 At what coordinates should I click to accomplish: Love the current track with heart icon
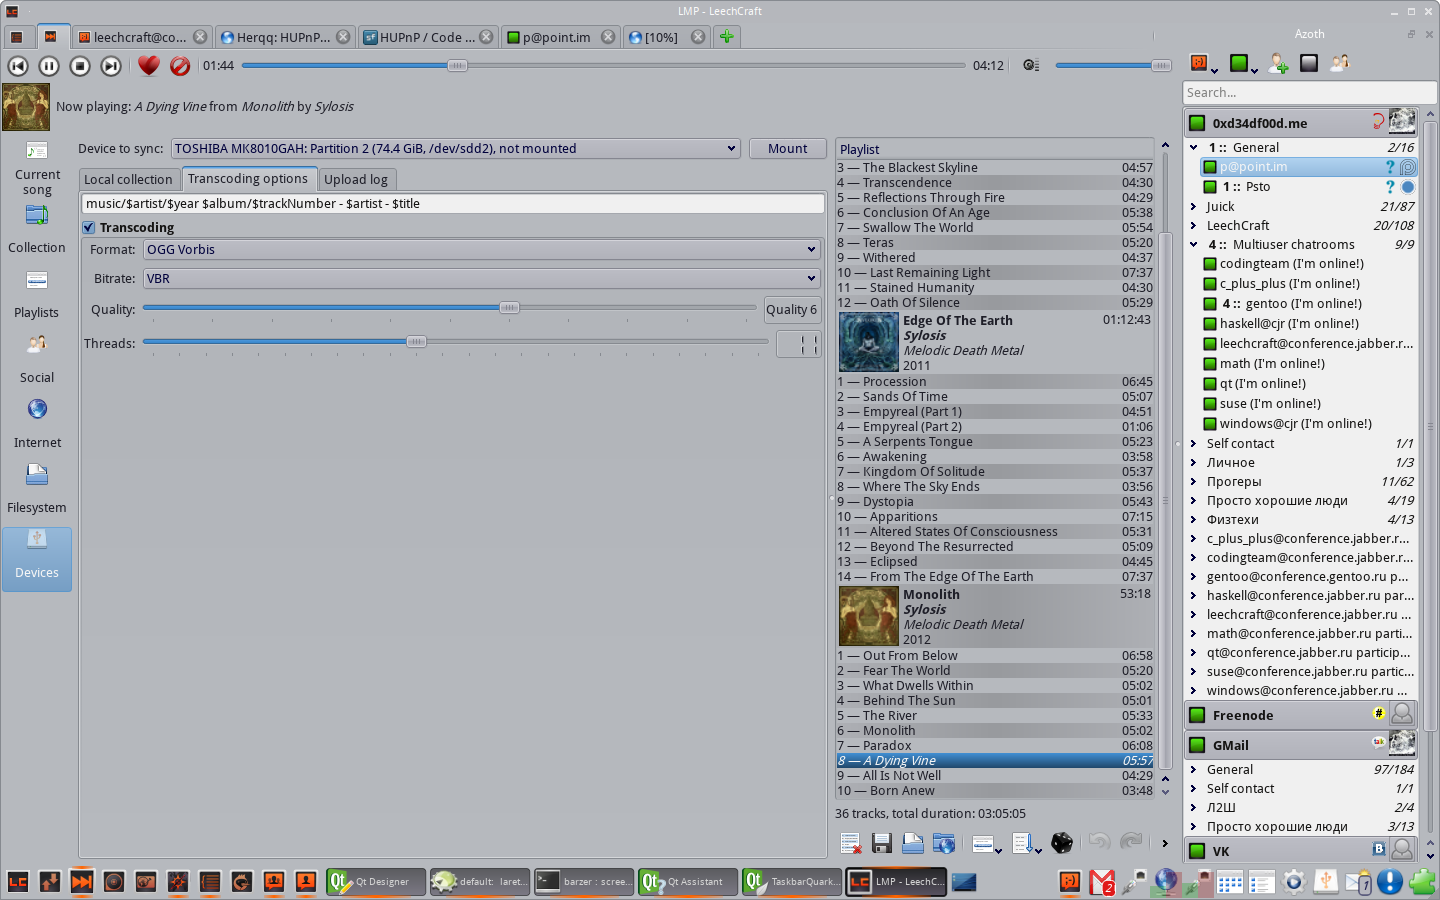coord(149,66)
